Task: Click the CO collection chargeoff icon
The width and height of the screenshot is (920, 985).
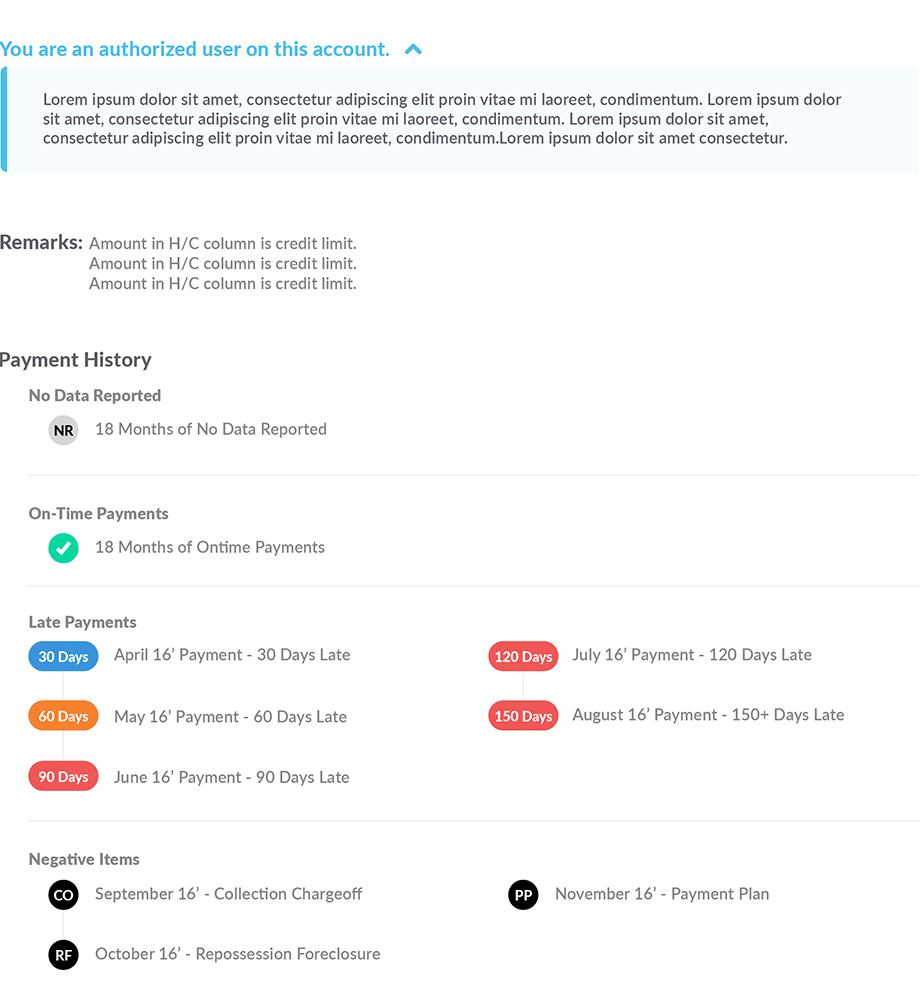Action: point(64,895)
